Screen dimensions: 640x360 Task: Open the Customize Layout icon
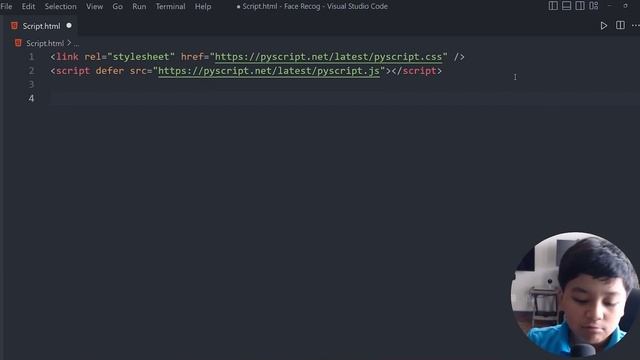click(x=593, y=6)
